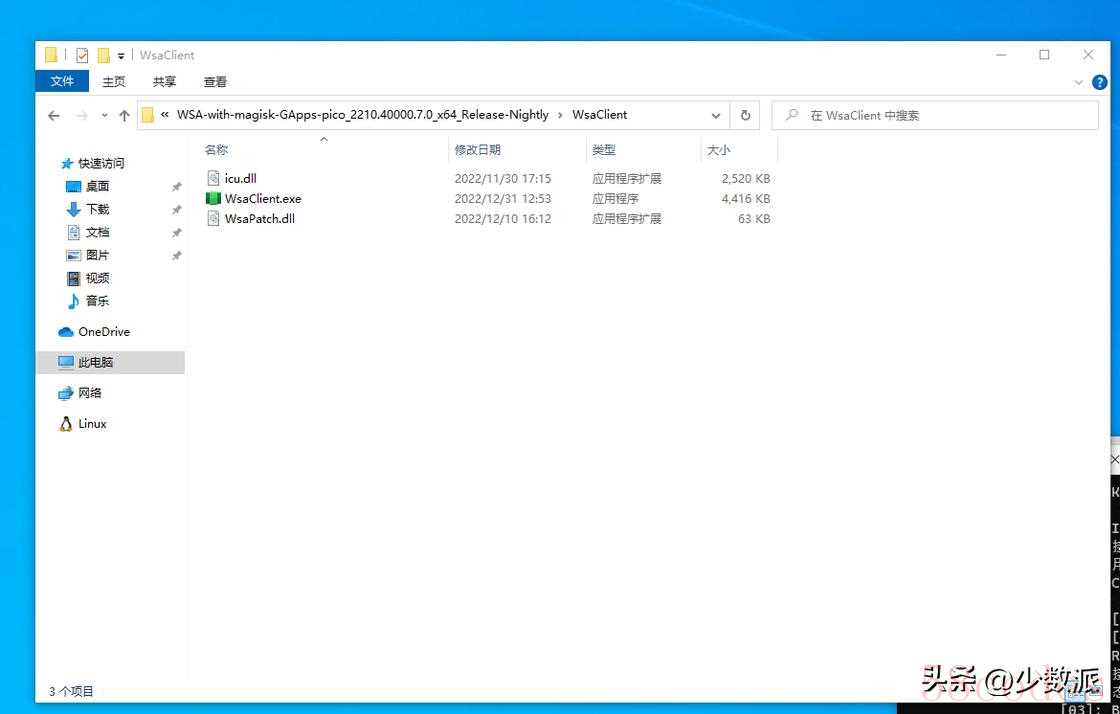Click the refresh button beside address bar

tap(745, 115)
